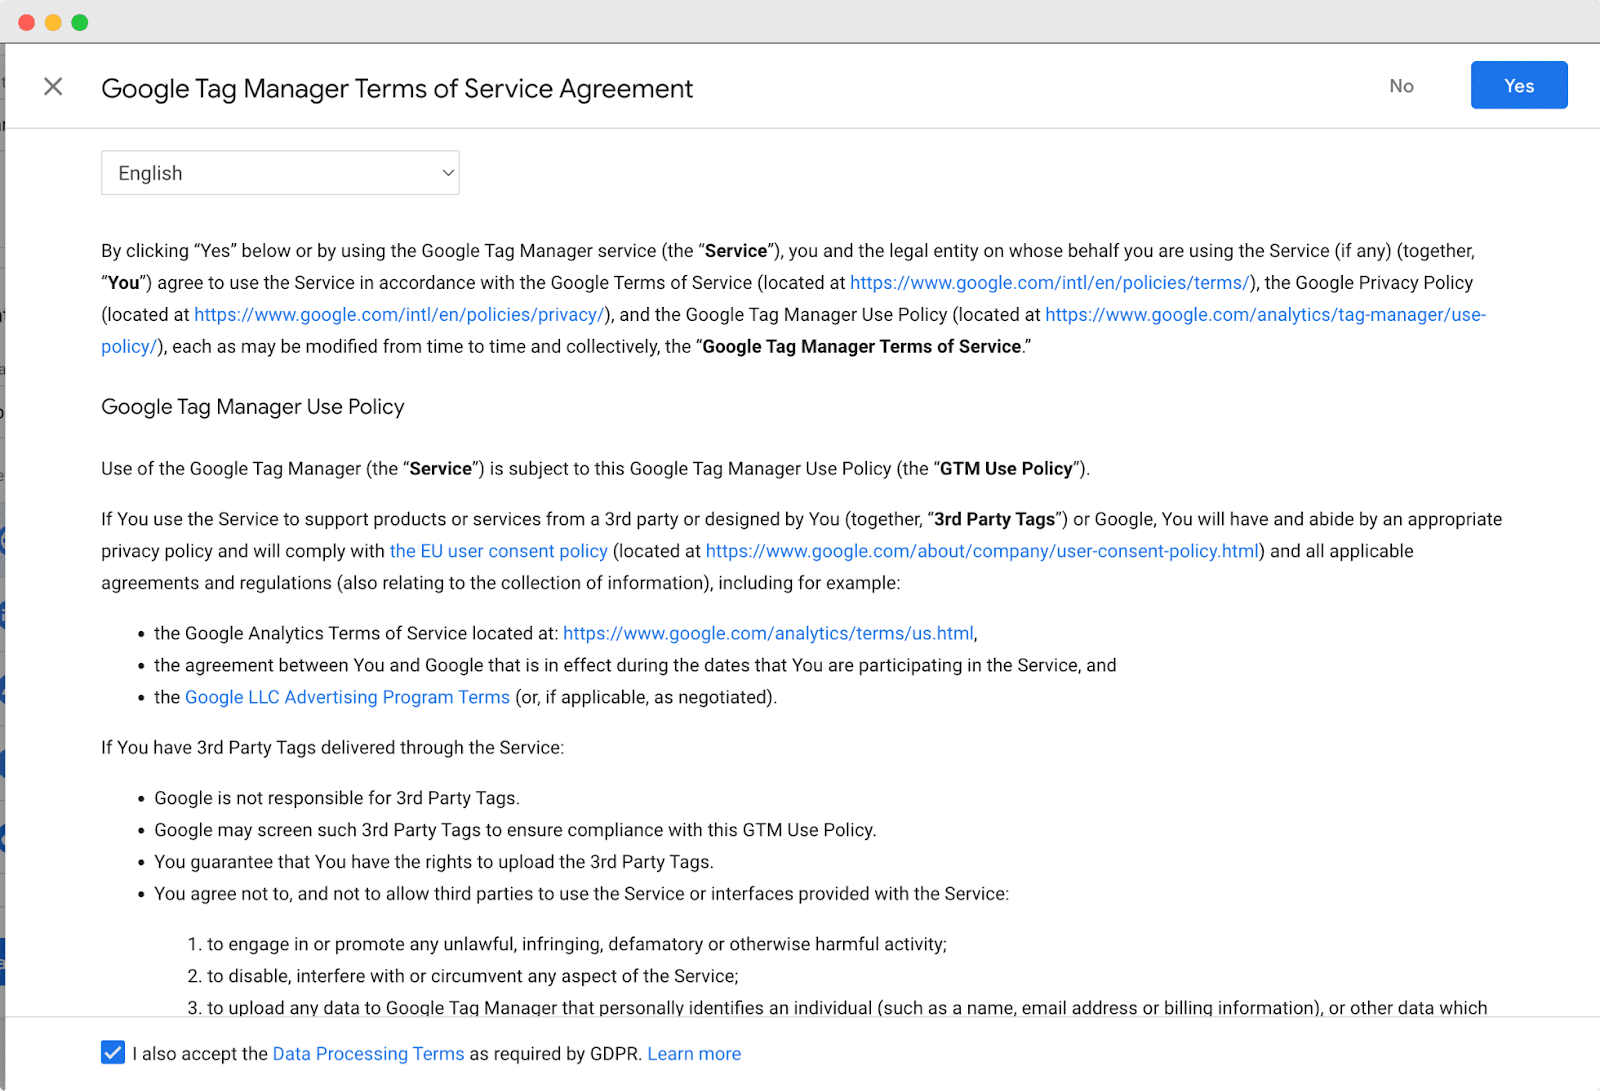Click the green macOS fullscreen button
The width and height of the screenshot is (1600, 1091).
click(x=80, y=22)
